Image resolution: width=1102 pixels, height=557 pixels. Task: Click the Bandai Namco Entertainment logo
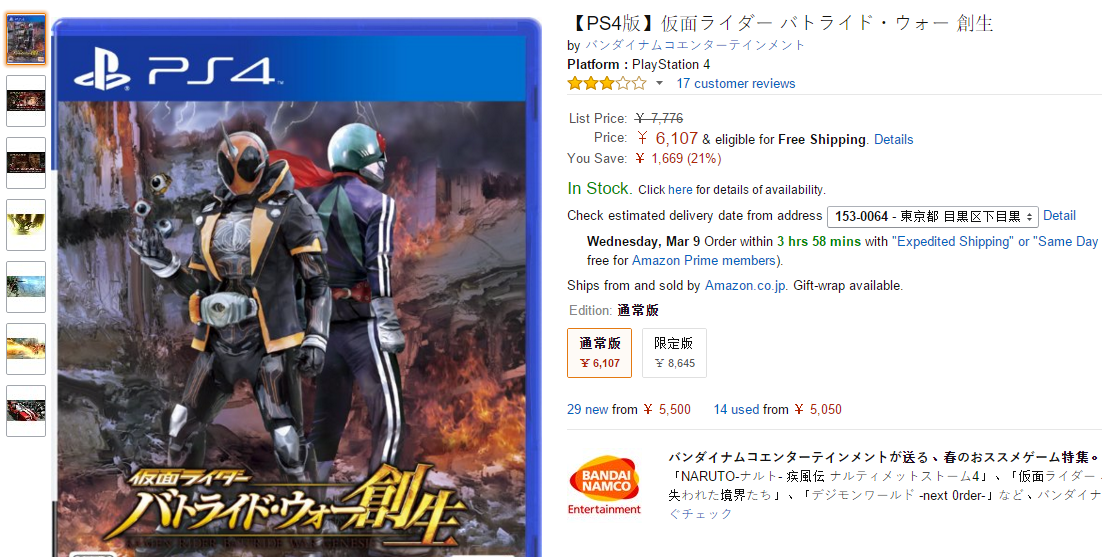point(604,485)
